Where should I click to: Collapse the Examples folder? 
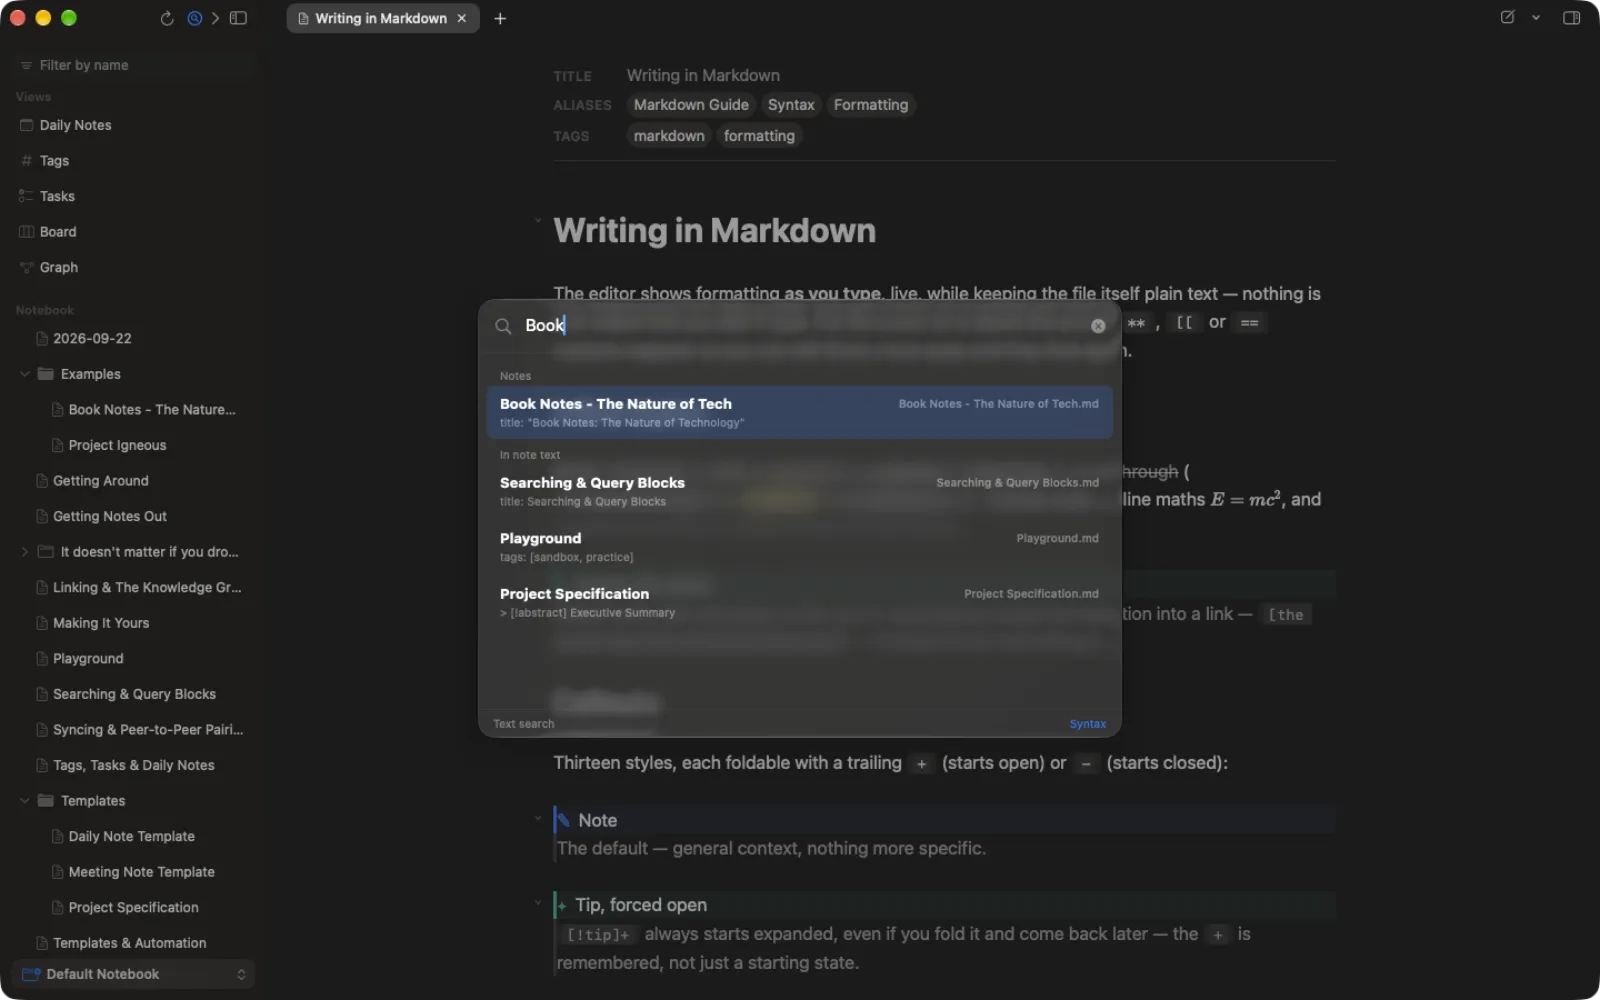pos(25,374)
